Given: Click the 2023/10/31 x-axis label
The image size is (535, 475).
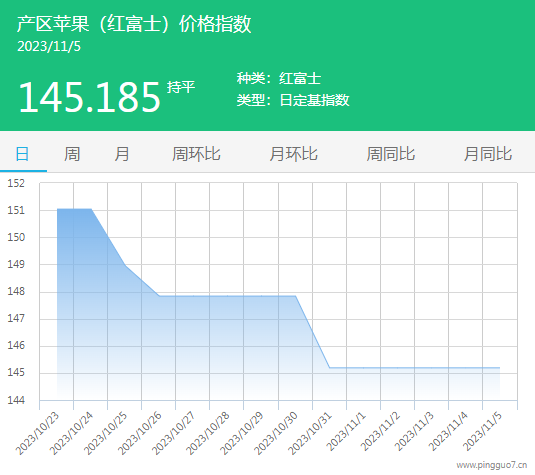Looking at the screenshot, I should [x=310, y=433].
